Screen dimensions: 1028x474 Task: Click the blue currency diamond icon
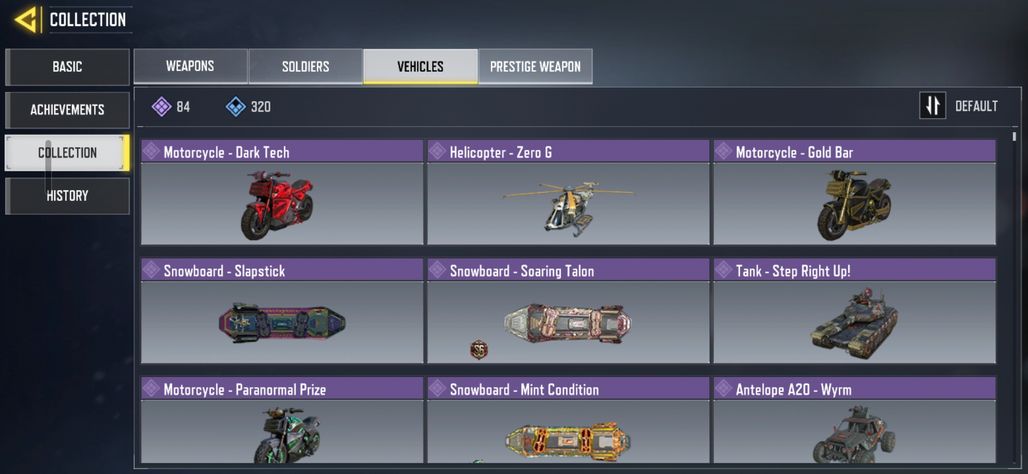[235, 106]
